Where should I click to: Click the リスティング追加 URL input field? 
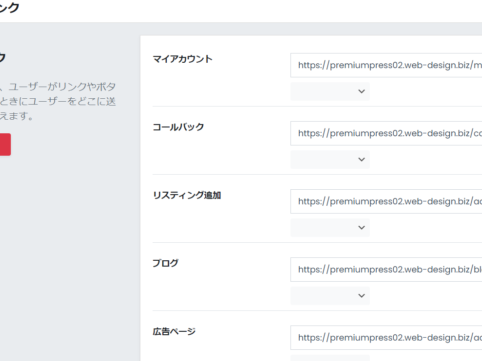click(386, 201)
